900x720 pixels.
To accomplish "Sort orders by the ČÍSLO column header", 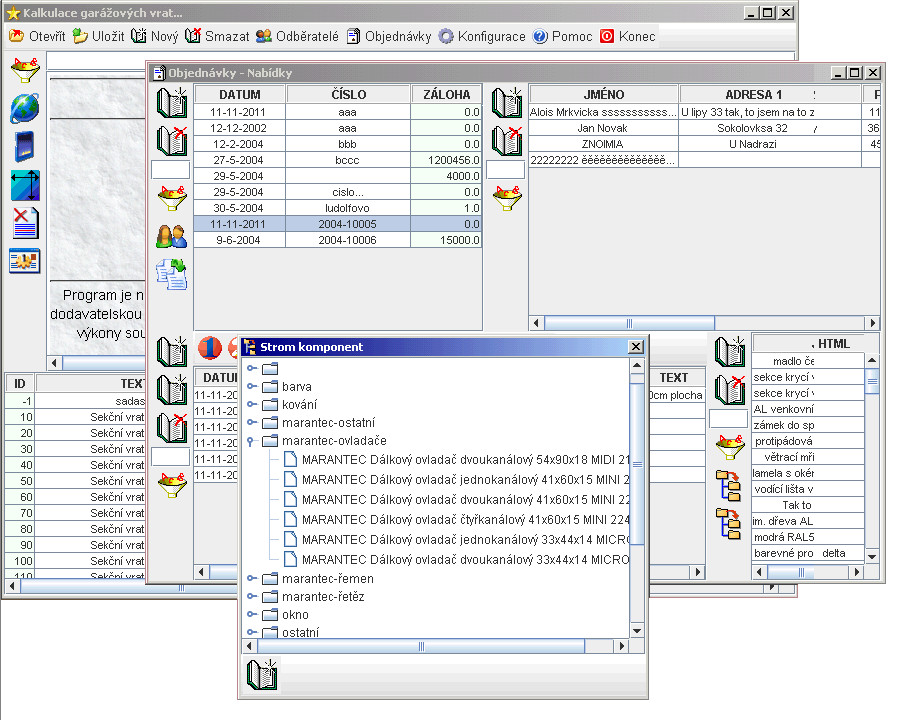I will (x=348, y=94).
